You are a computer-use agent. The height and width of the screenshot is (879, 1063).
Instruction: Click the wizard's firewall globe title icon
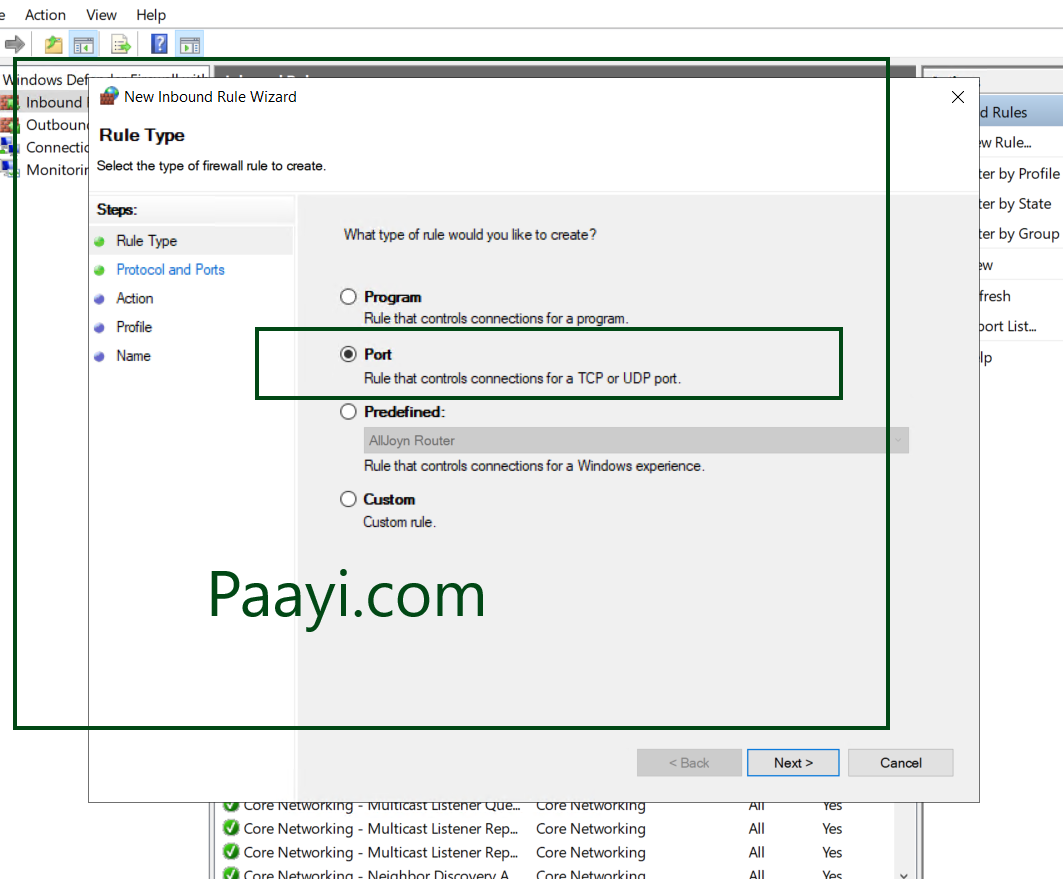[109, 96]
